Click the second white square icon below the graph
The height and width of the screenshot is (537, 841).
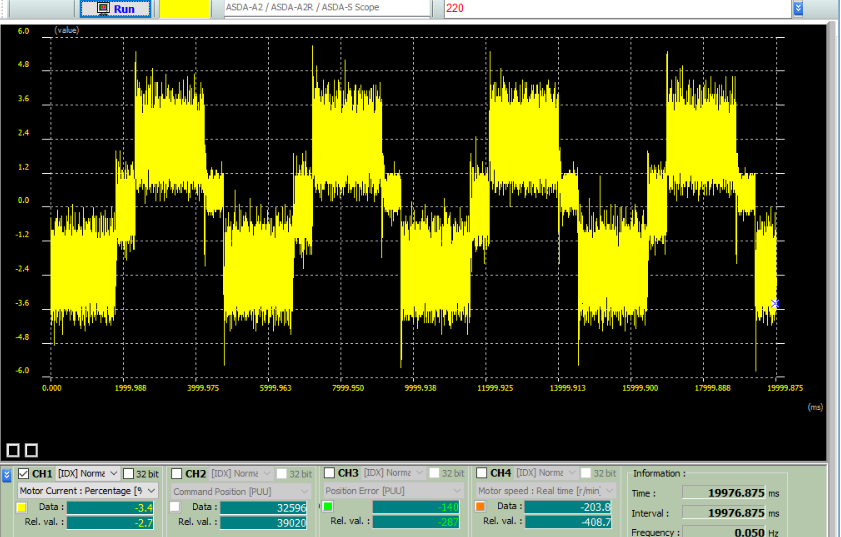(x=31, y=450)
